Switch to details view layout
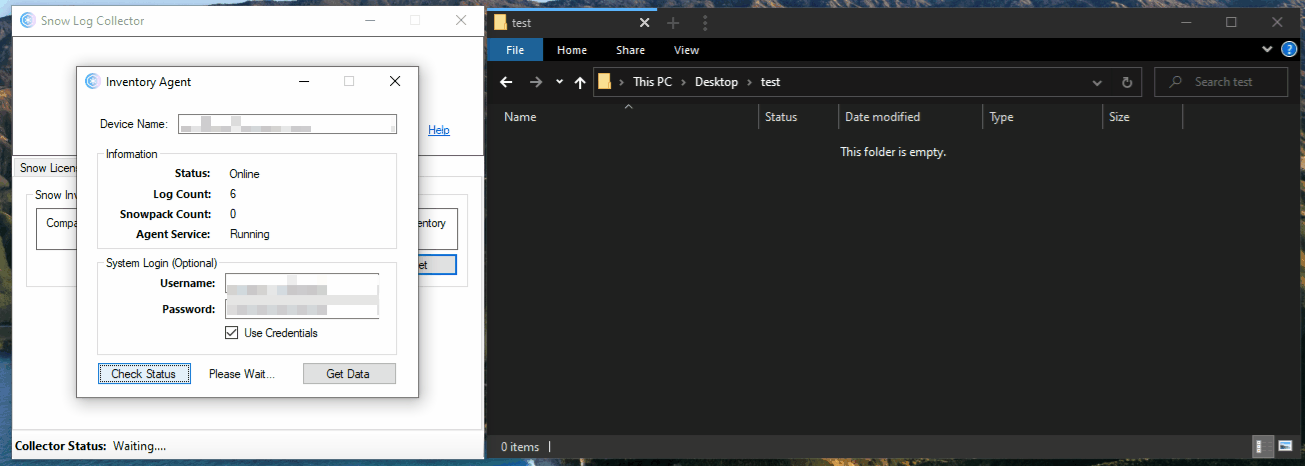The image size is (1305, 466). coord(1264,446)
